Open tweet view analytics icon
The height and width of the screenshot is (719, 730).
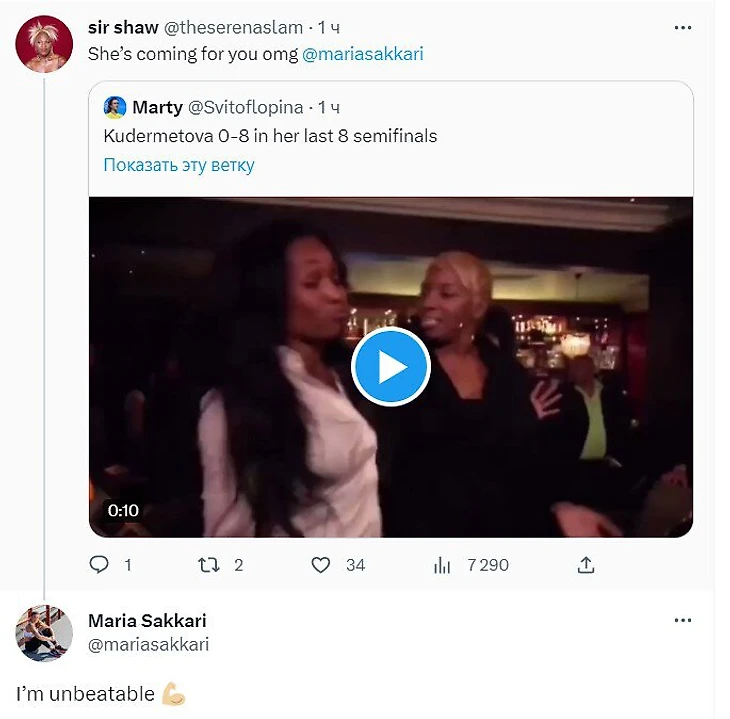(x=442, y=565)
